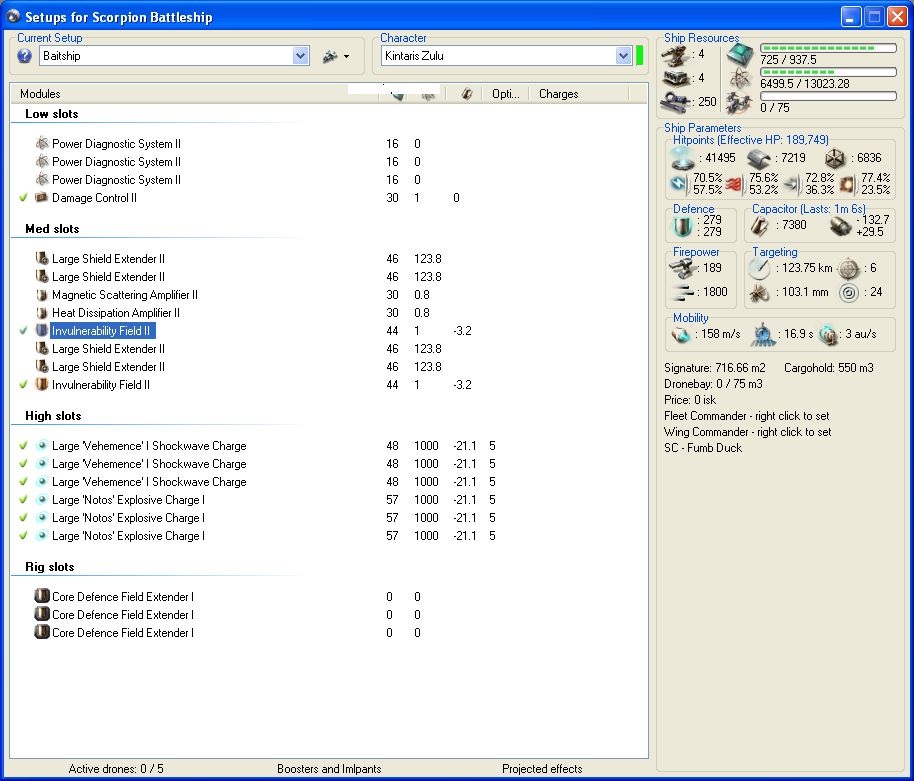The width and height of the screenshot is (914, 781).
Task: Click the sensor strength icon showing 24
Action: 849,293
